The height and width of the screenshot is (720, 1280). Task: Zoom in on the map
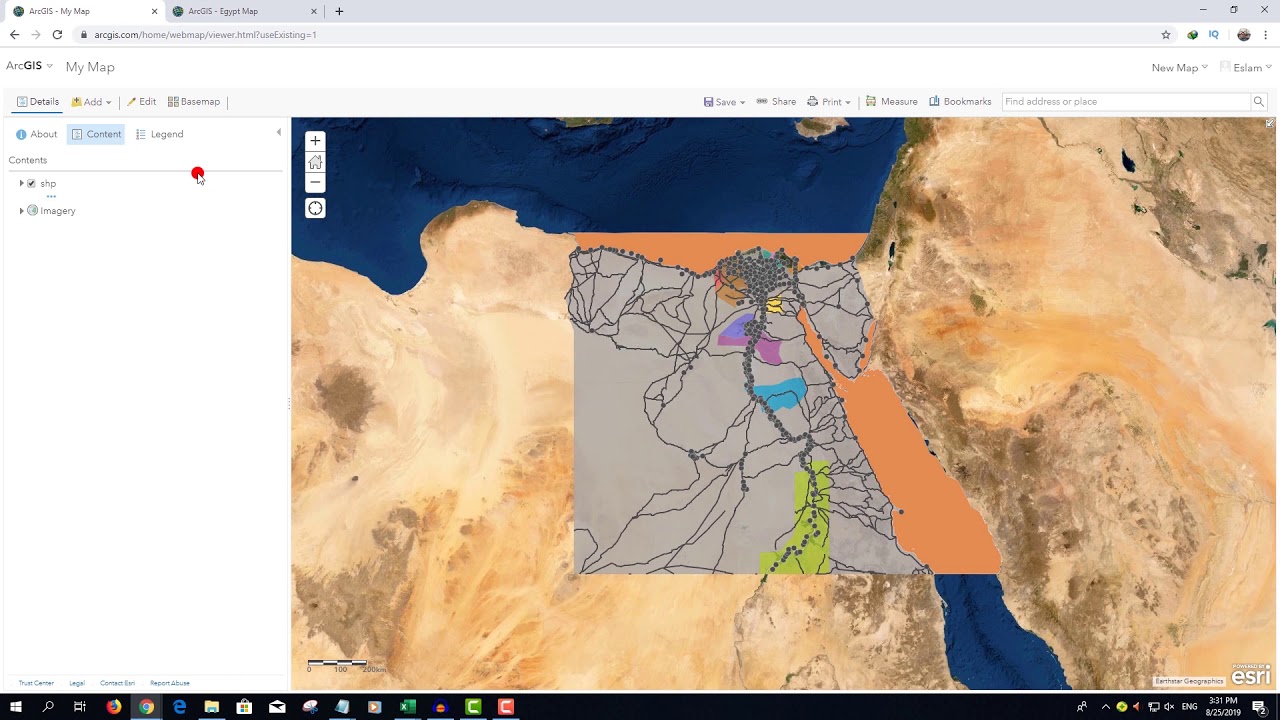pyautogui.click(x=315, y=141)
